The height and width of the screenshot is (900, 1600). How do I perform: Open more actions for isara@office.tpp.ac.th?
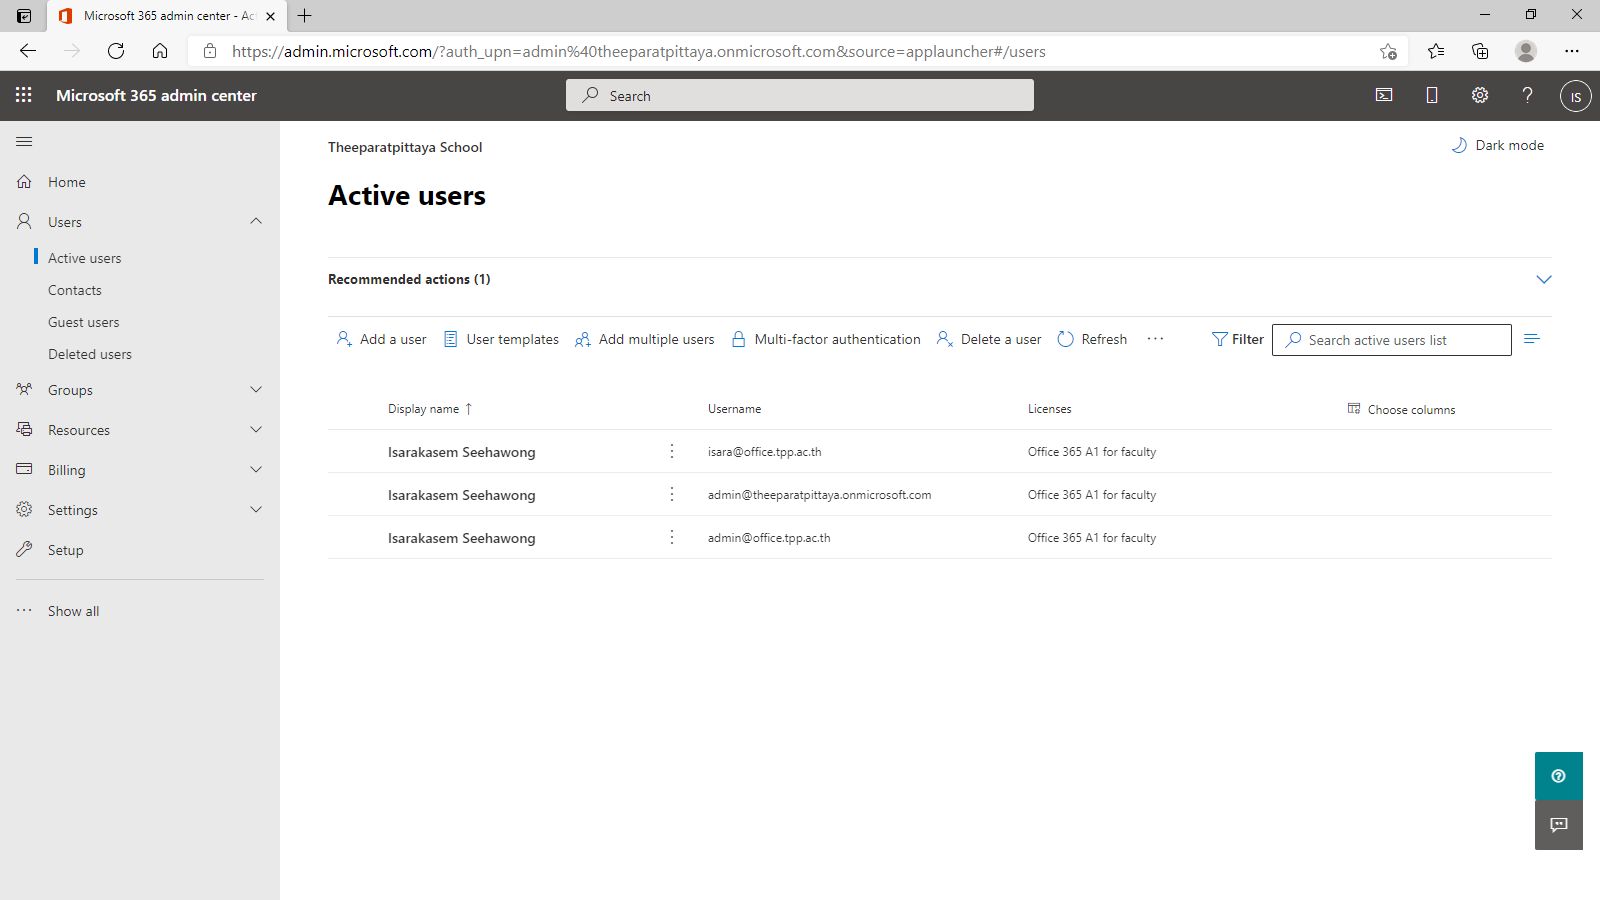click(x=672, y=451)
